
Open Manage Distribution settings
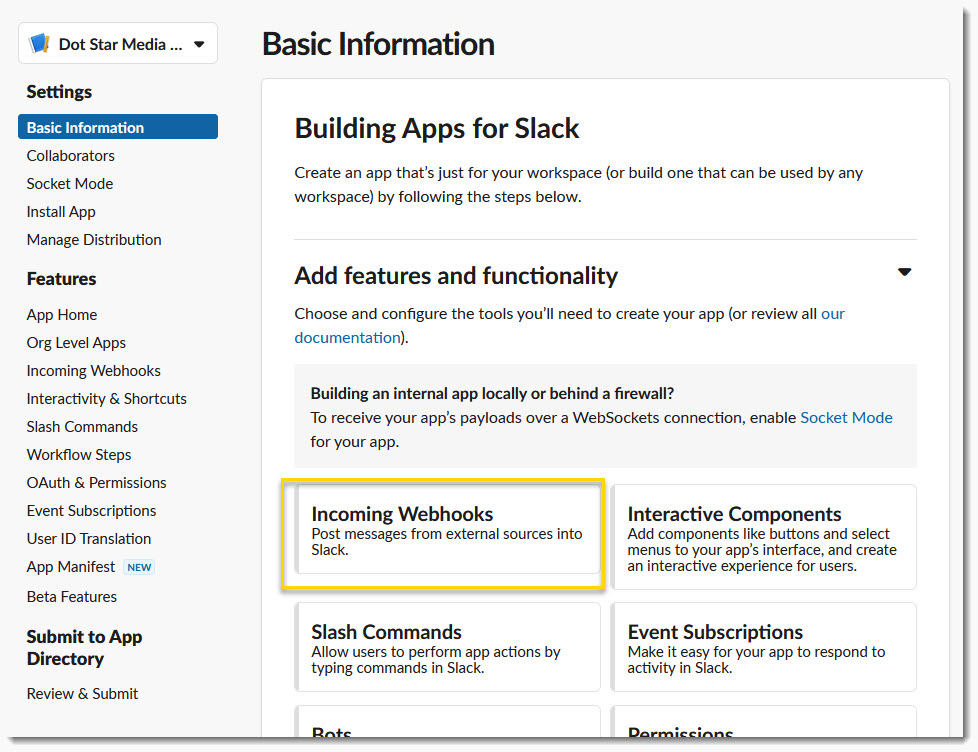click(x=94, y=240)
